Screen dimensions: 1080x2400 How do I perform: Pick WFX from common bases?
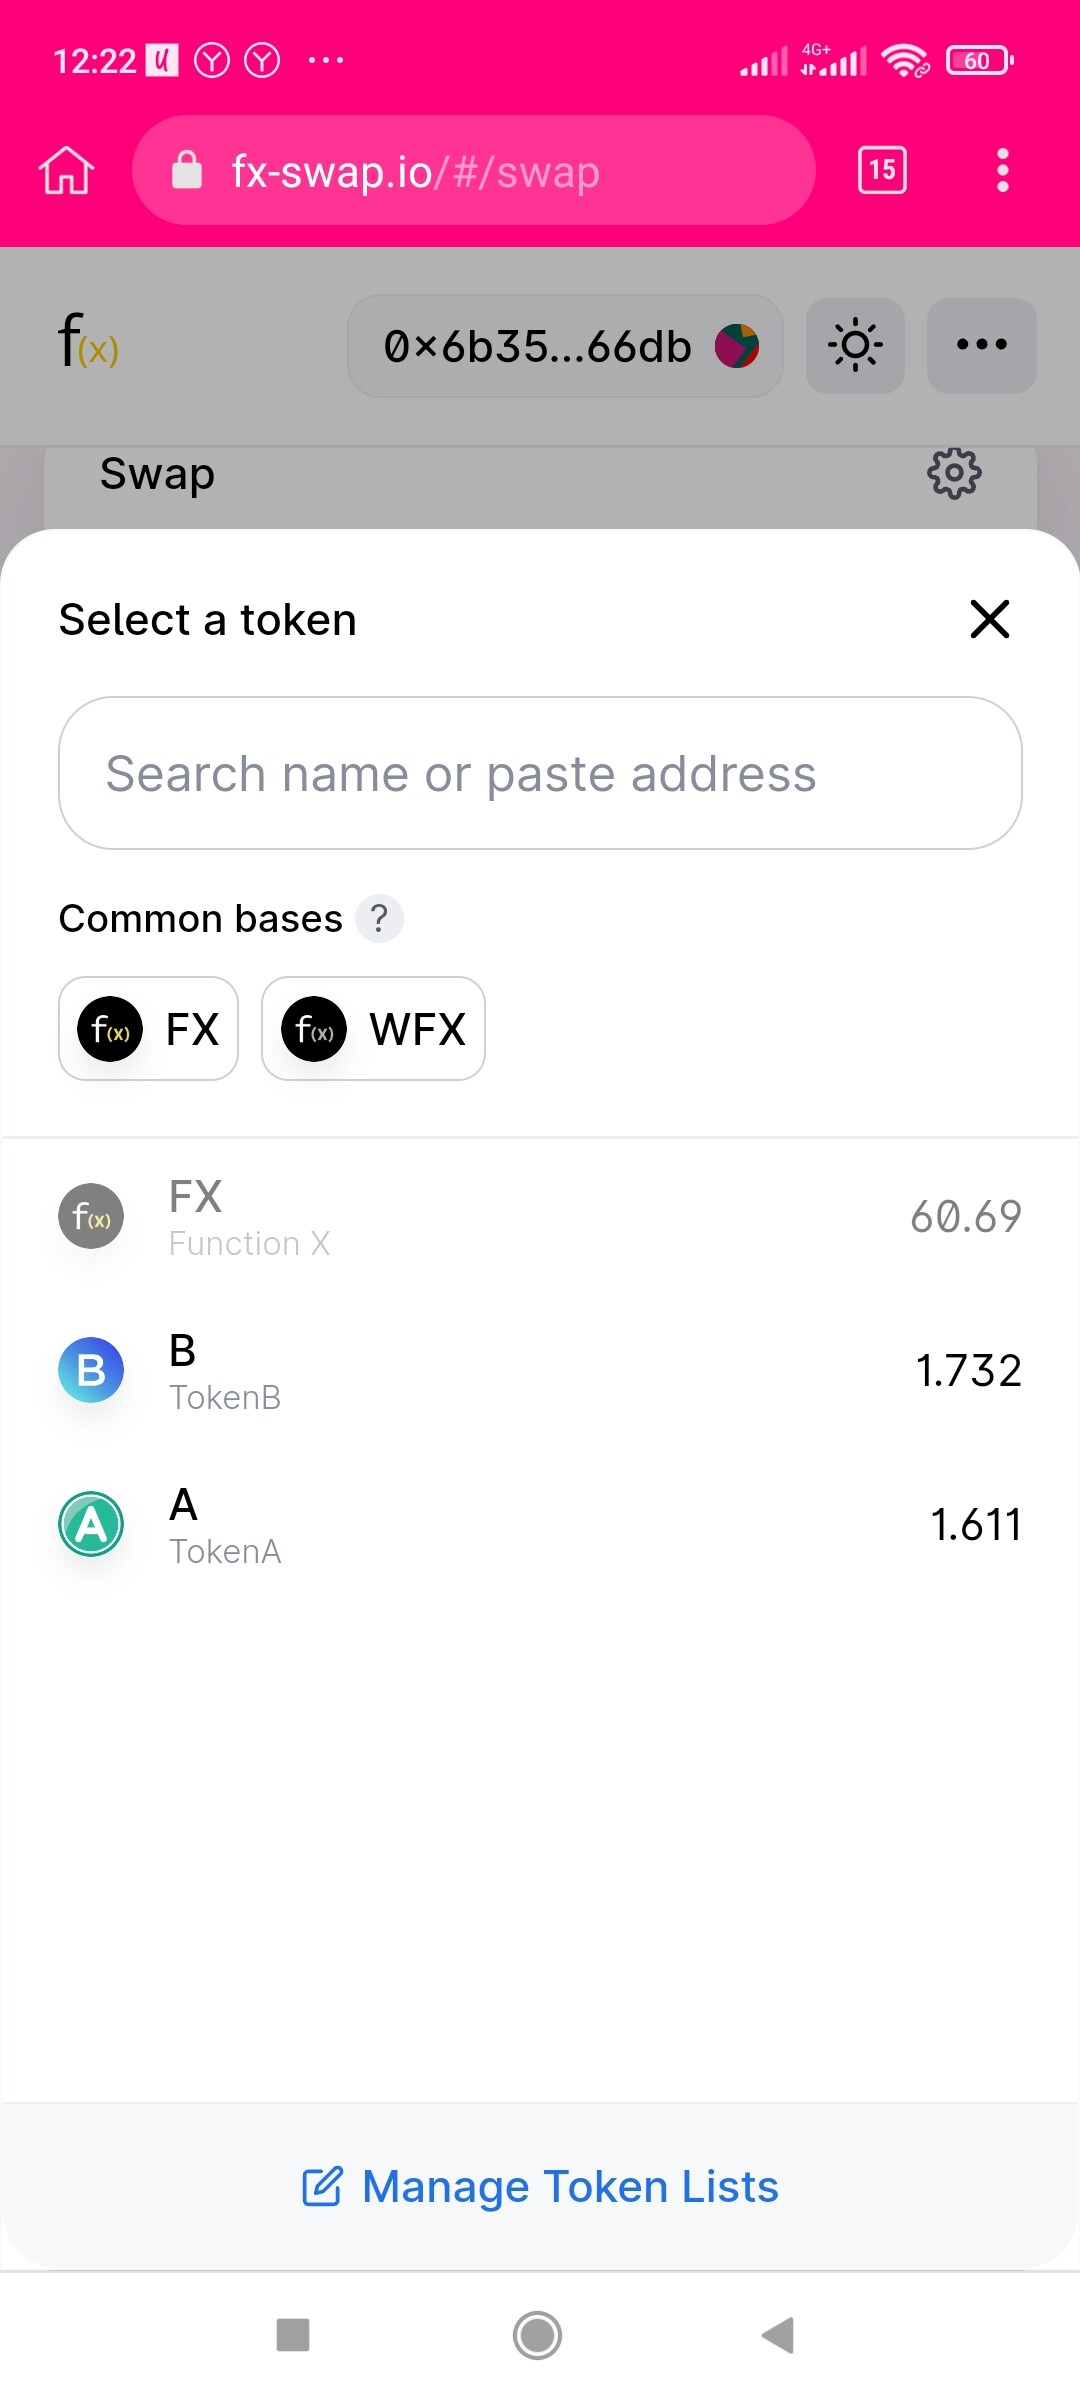tap(373, 1028)
